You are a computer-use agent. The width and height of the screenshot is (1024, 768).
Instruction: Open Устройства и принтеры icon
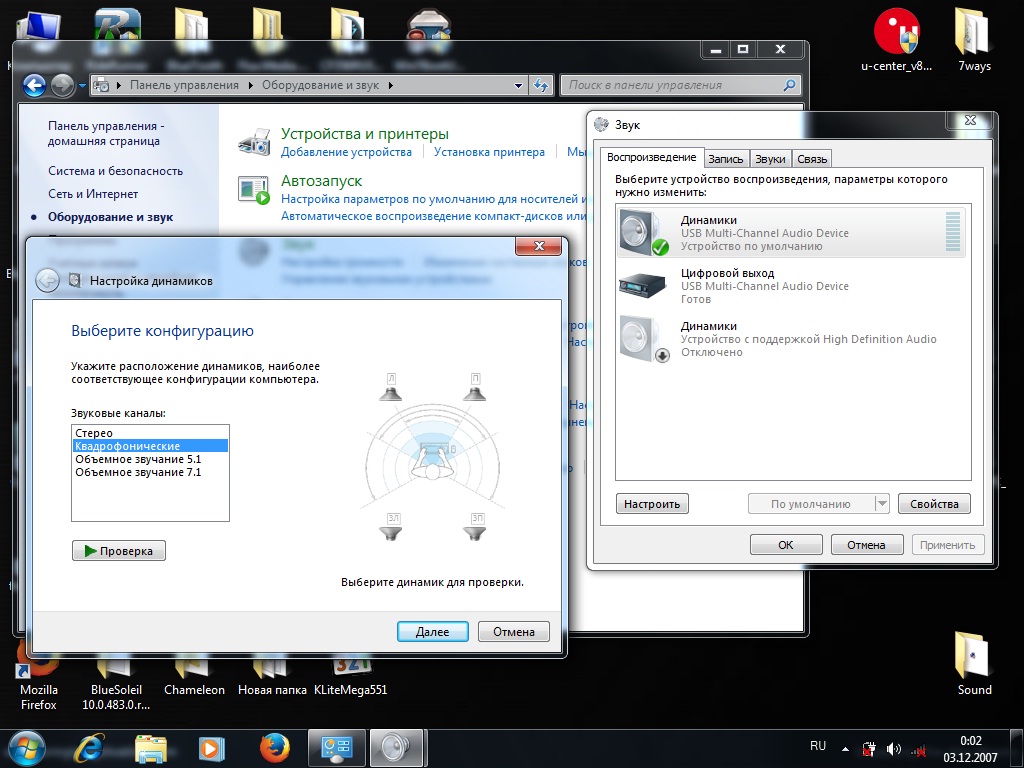254,142
